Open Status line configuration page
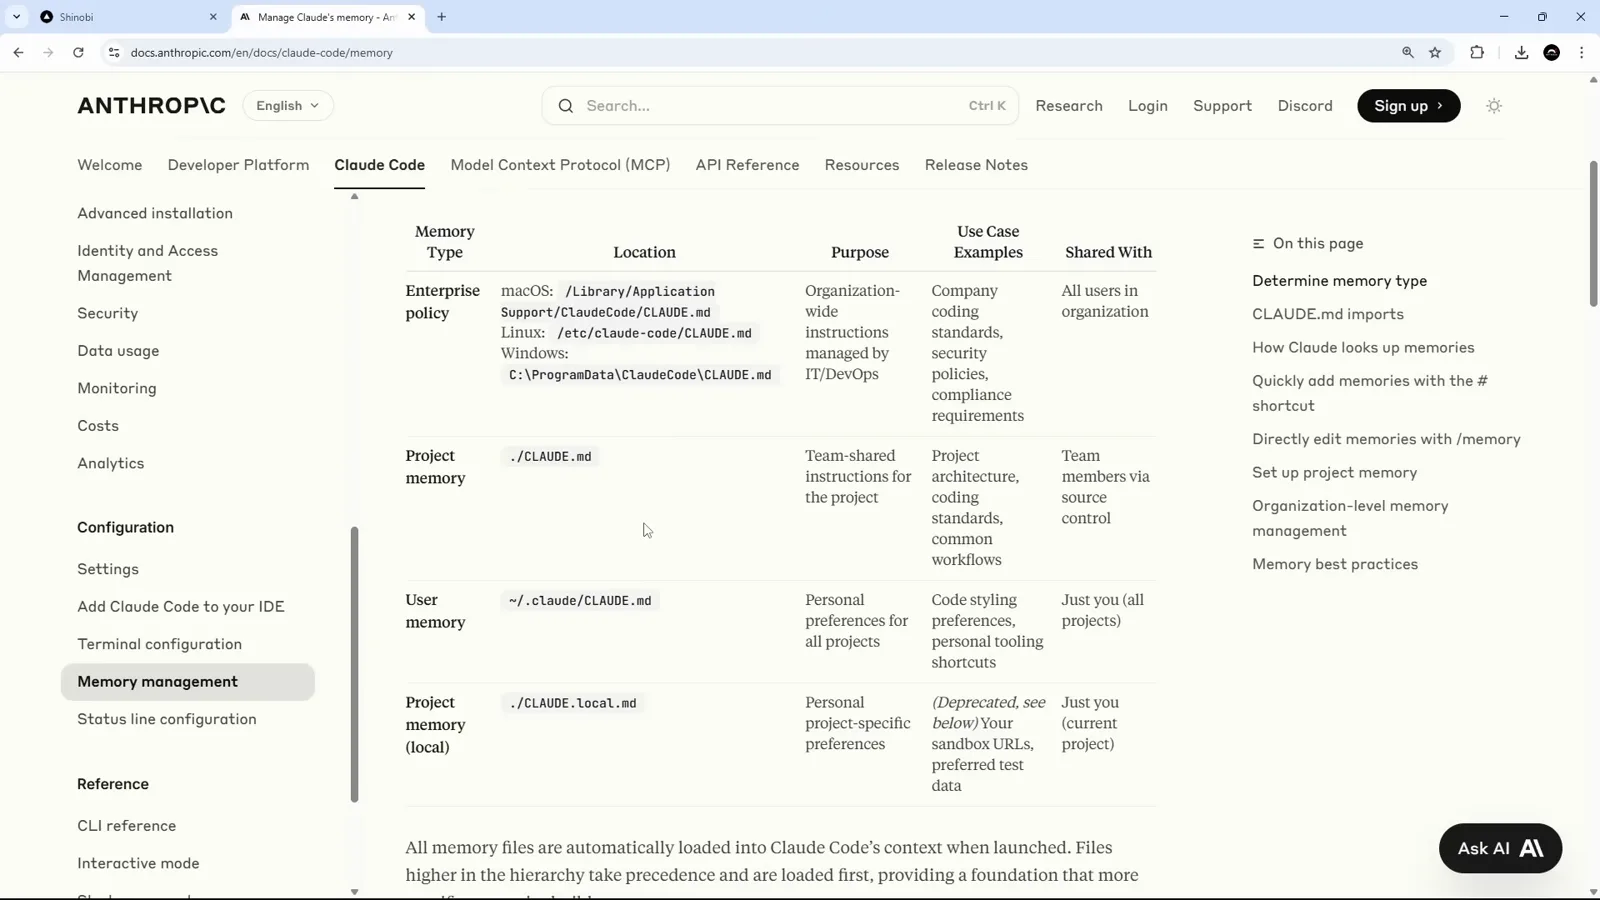The height and width of the screenshot is (900, 1600). pyautogui.click(x=167, y=719)
